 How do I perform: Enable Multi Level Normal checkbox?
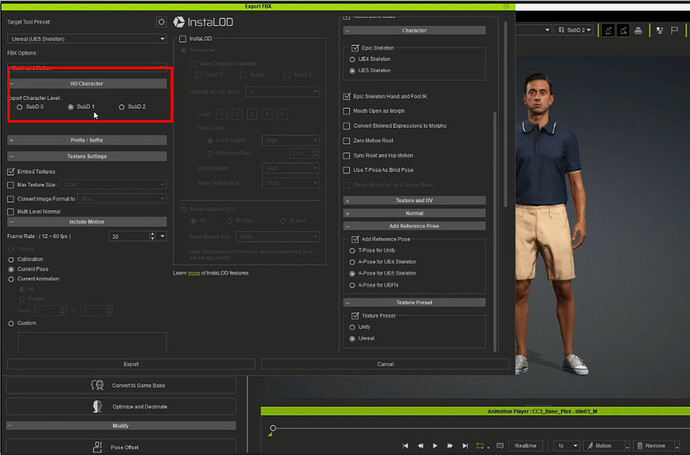[x=11, y=212]
